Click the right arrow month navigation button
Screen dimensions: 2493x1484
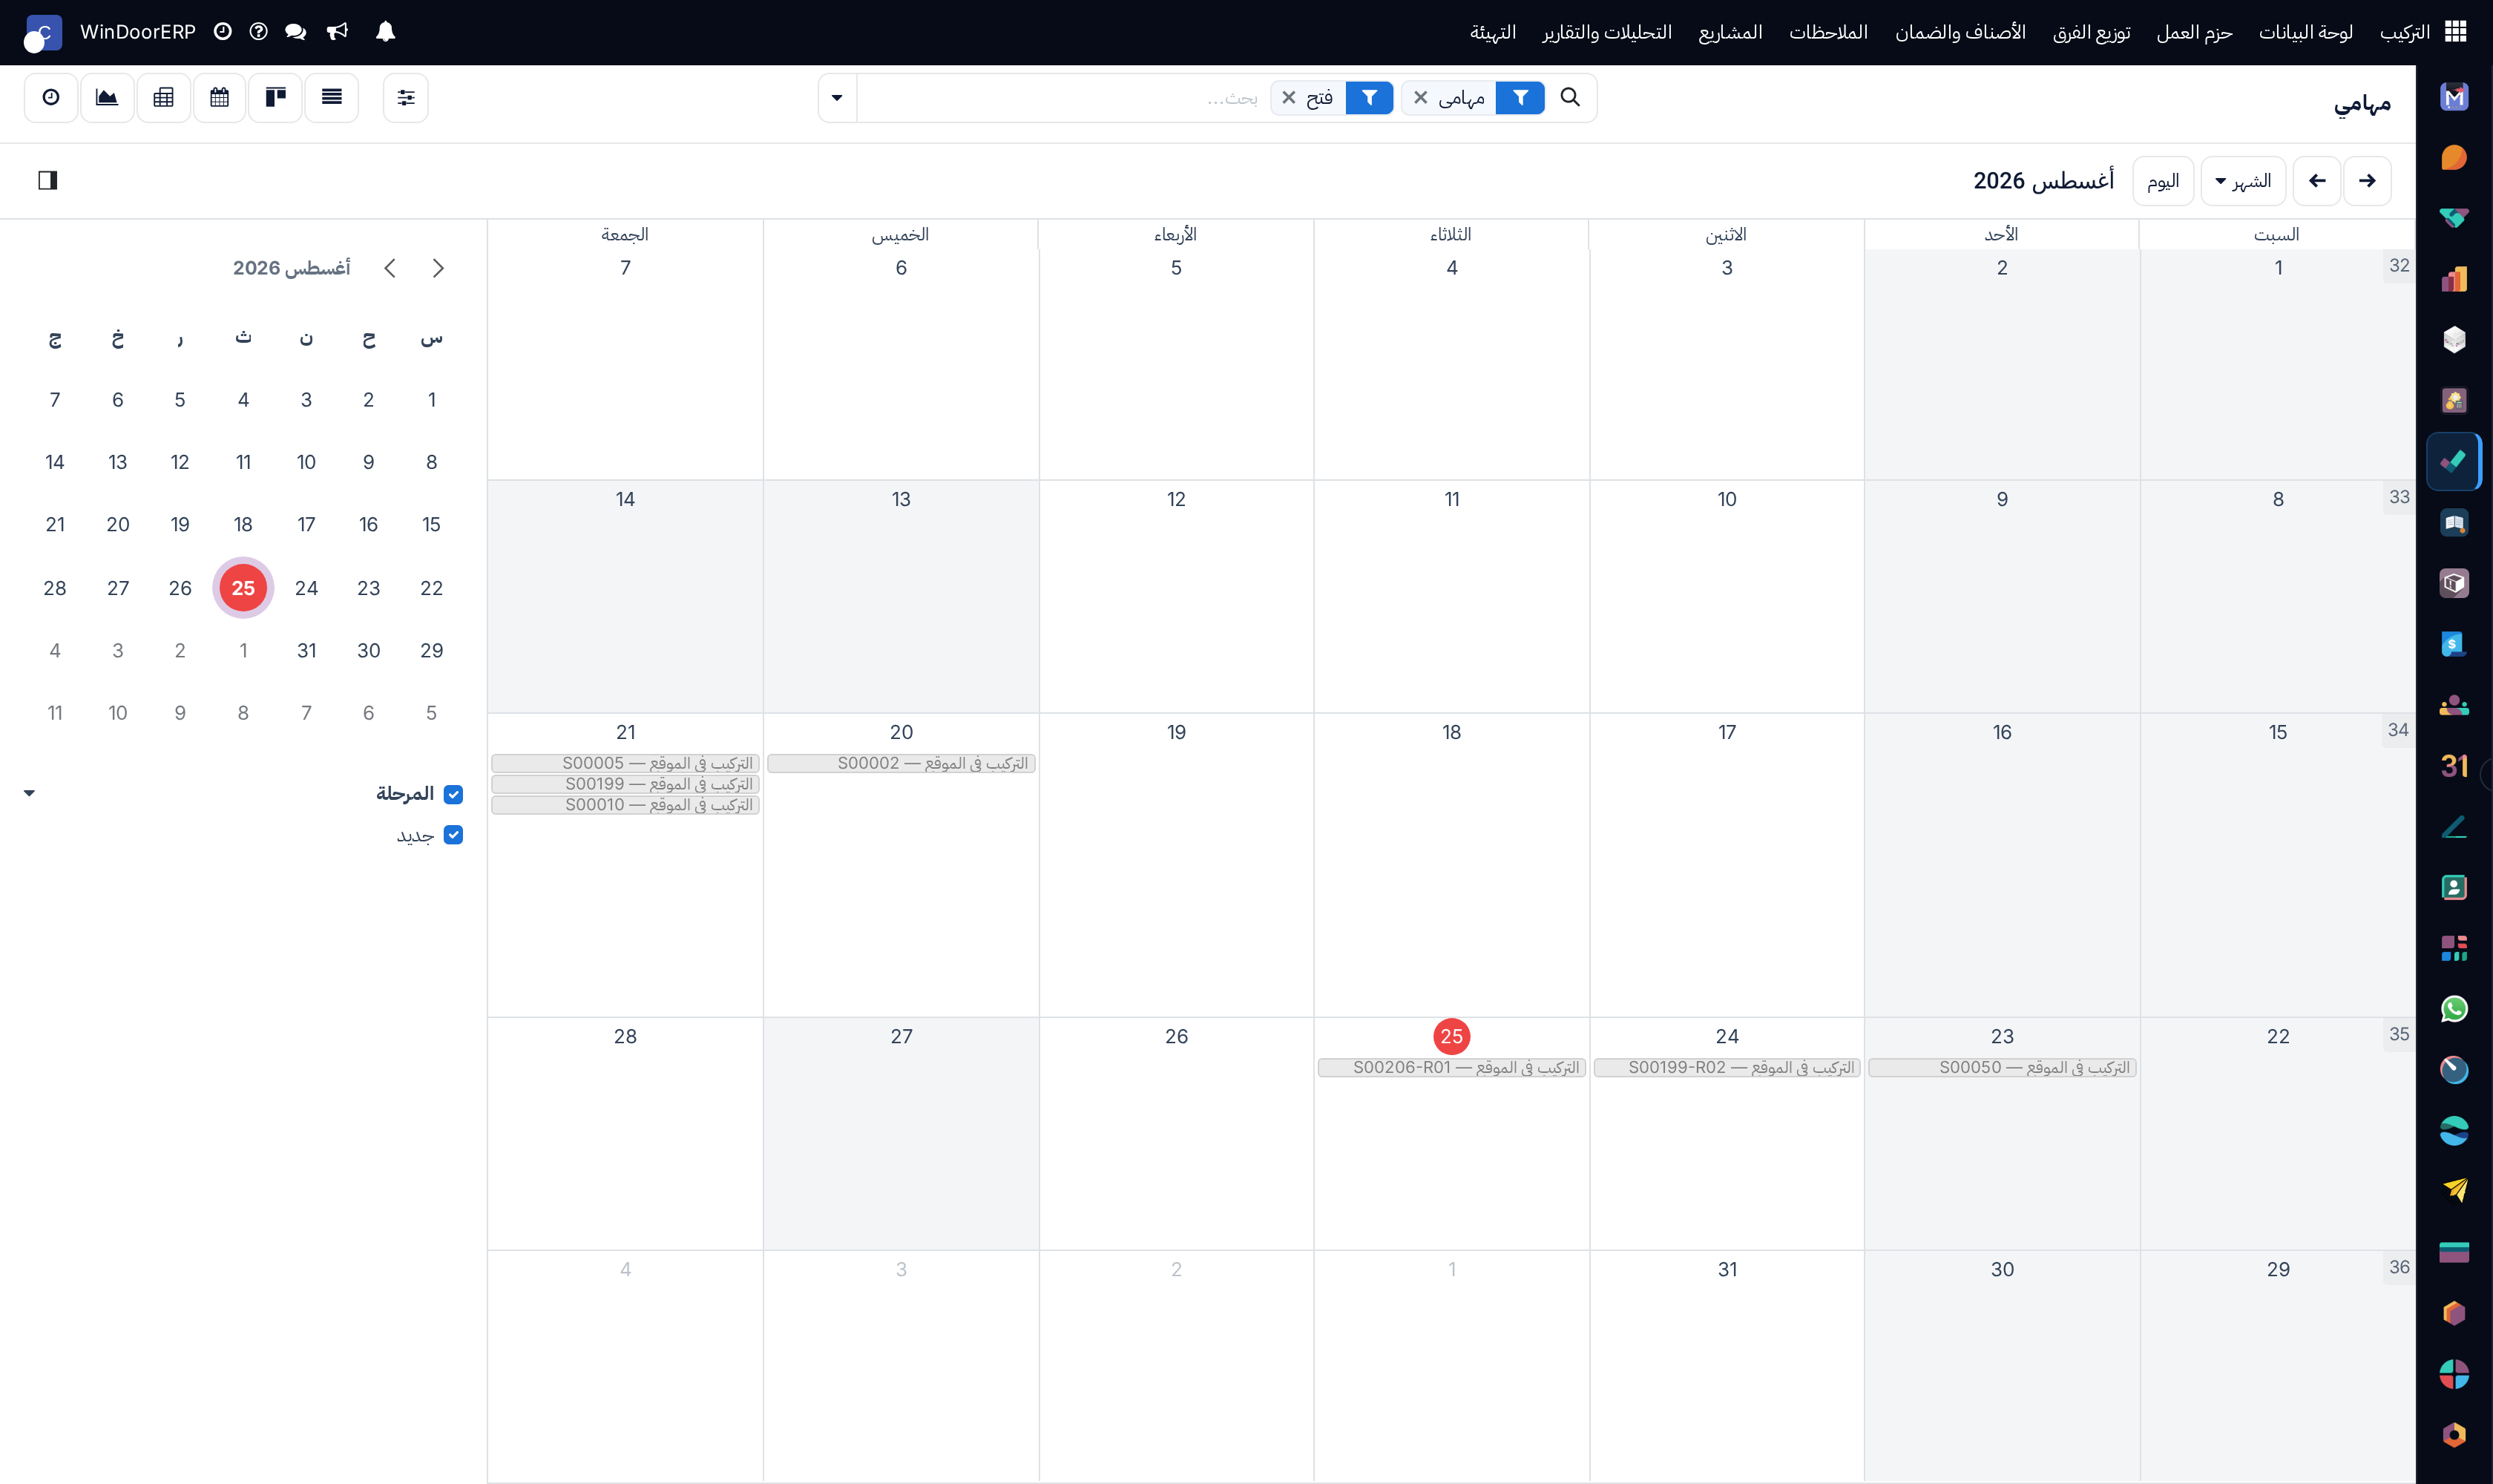click(2366, 181)
